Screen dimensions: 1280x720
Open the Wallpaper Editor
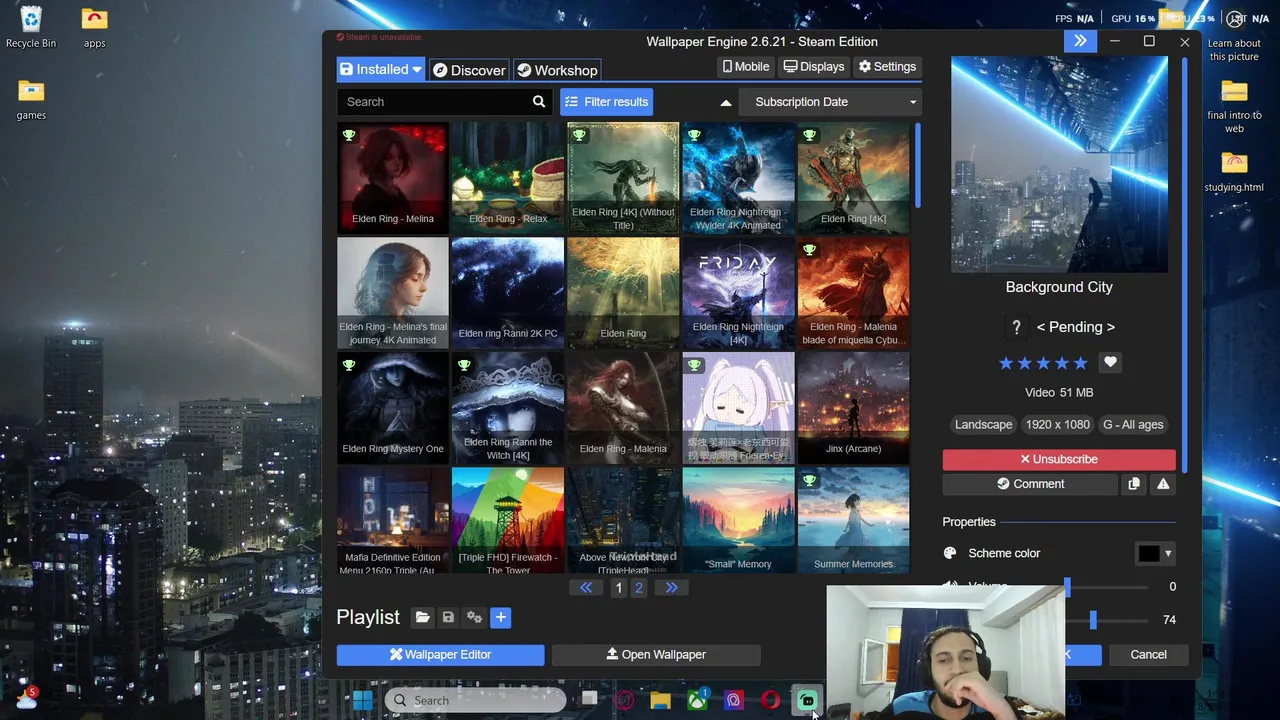click(440, 654)
